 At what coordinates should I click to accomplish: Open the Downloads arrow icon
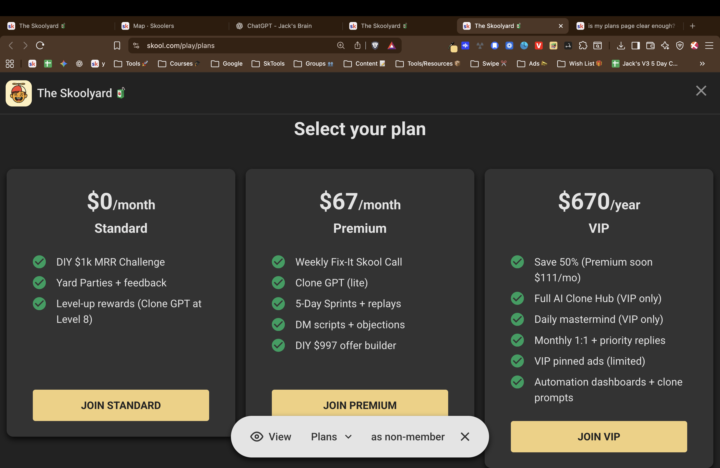pyautogui.click(x=621, y=45)
